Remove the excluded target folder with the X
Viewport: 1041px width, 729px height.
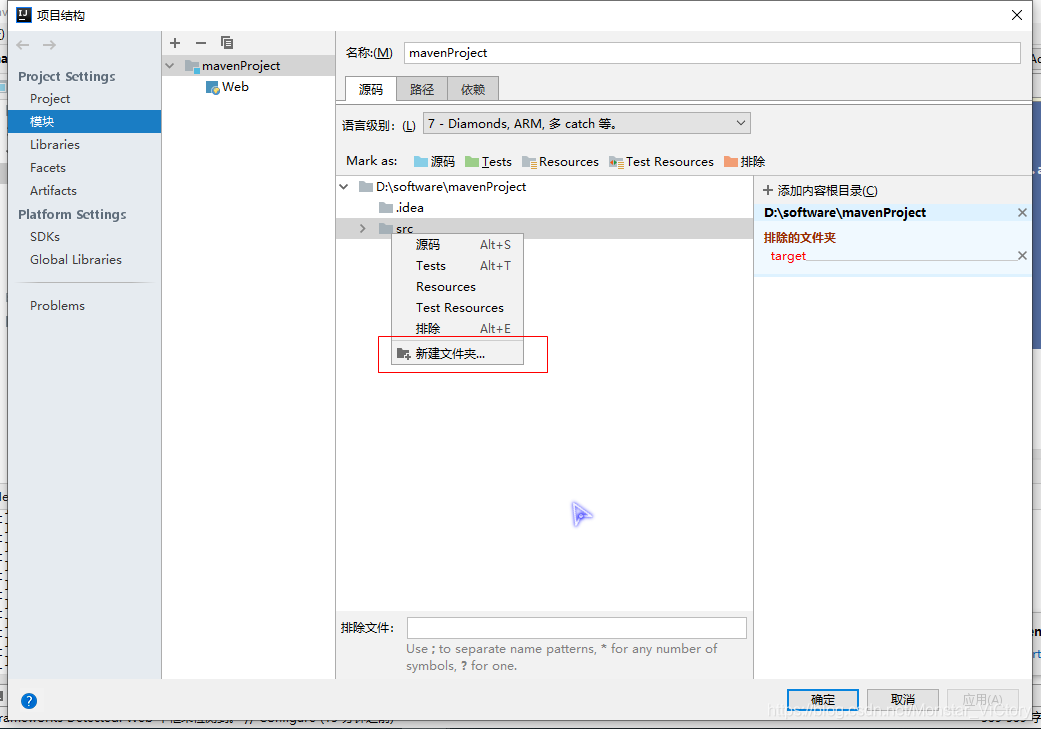1022,256
